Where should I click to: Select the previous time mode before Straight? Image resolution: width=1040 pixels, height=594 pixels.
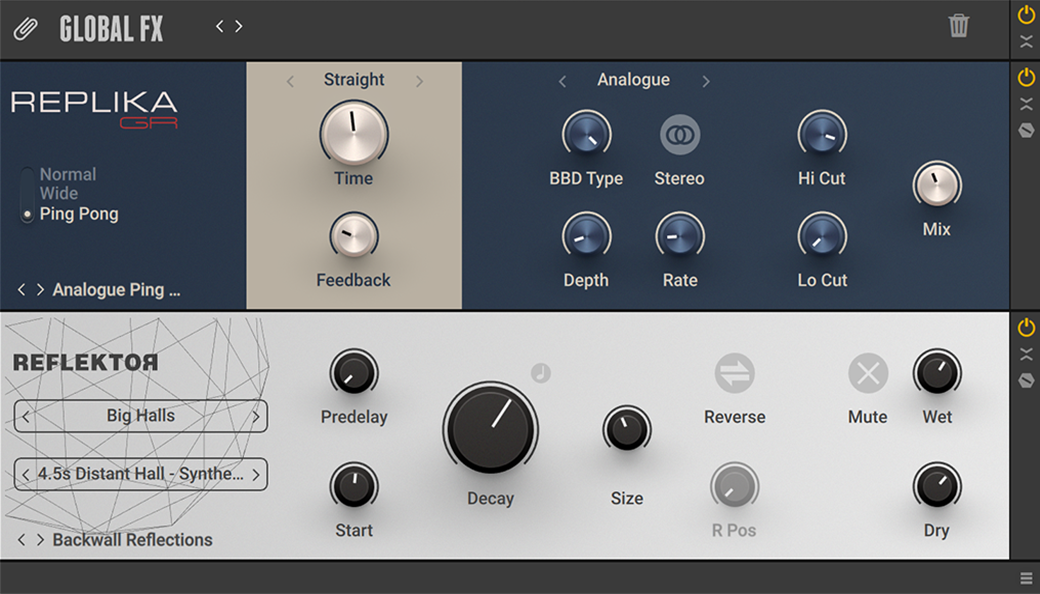[x=290, y=82]
